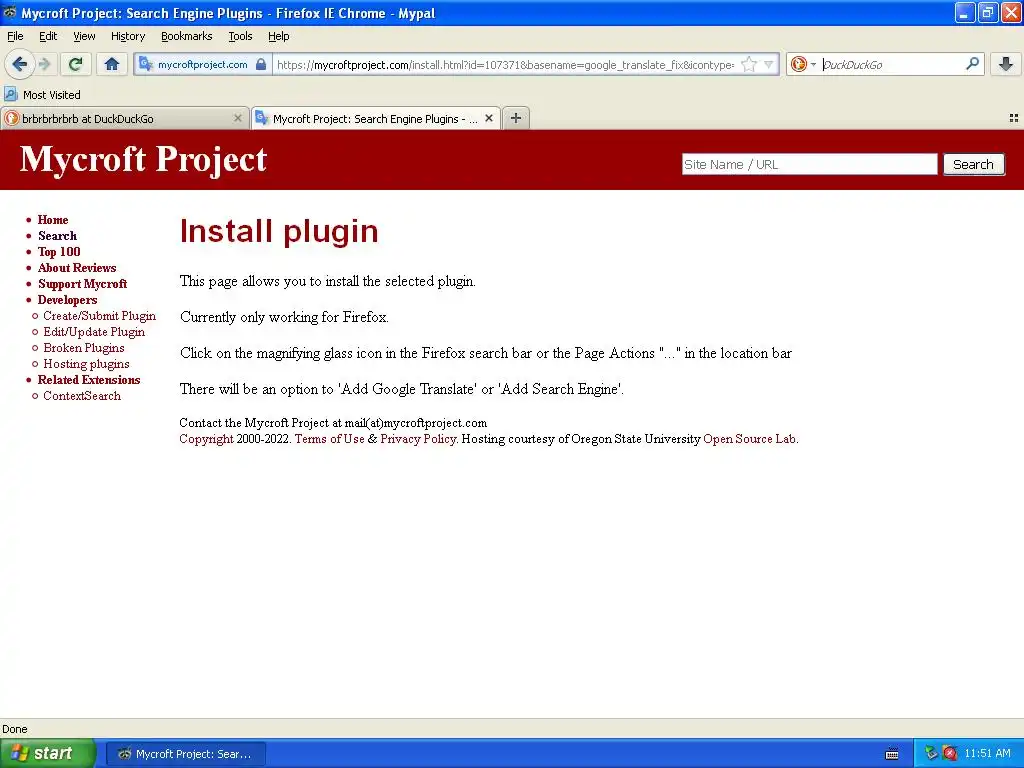Select the Mycroft Project taskbar window button

[185, 754]
